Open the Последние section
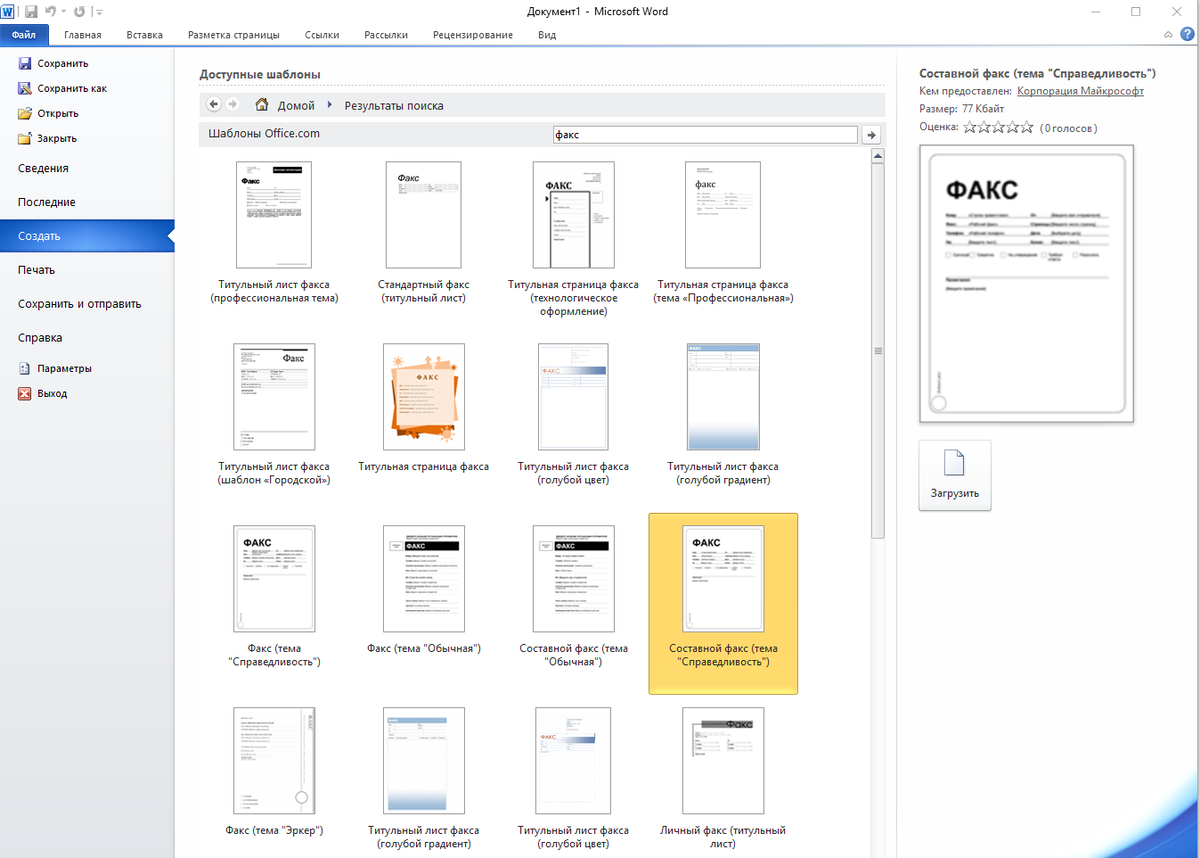This screenshot has height=858, width=1200. tap(46, 202)
